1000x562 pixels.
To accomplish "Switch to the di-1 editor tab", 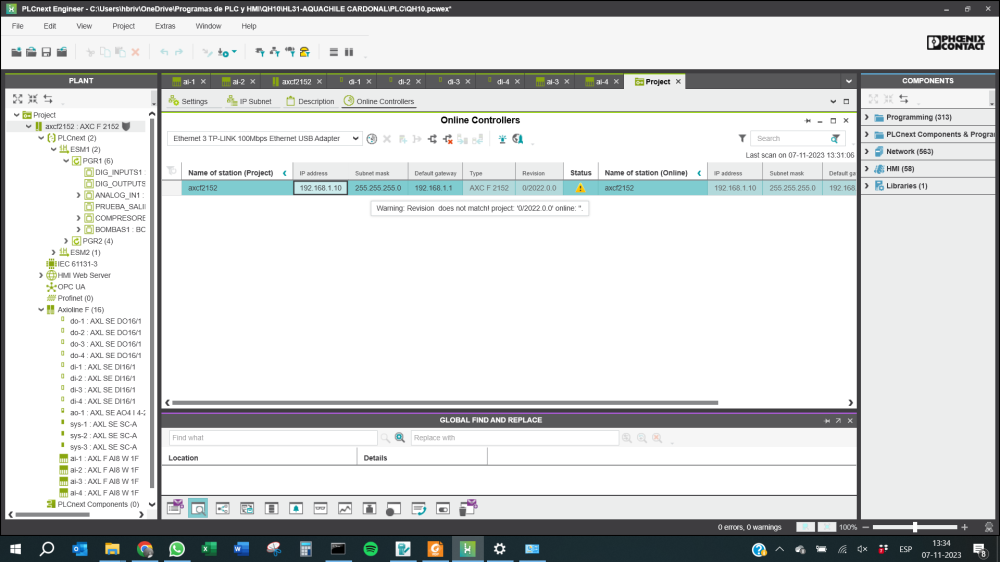I will click(354, 82).
